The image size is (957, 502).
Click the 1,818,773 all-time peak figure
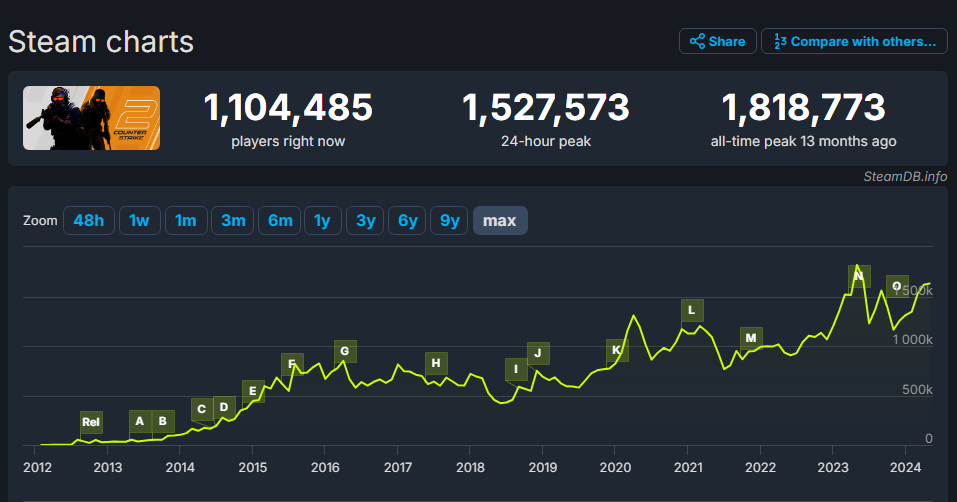[x=803, y=108]
